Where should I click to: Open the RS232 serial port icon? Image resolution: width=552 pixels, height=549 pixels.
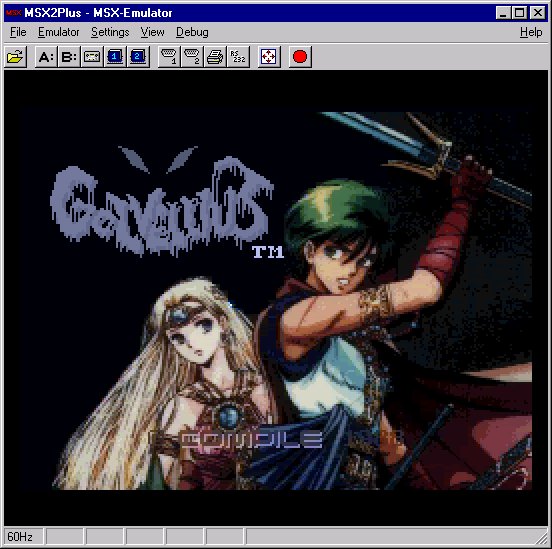[238, 57]
